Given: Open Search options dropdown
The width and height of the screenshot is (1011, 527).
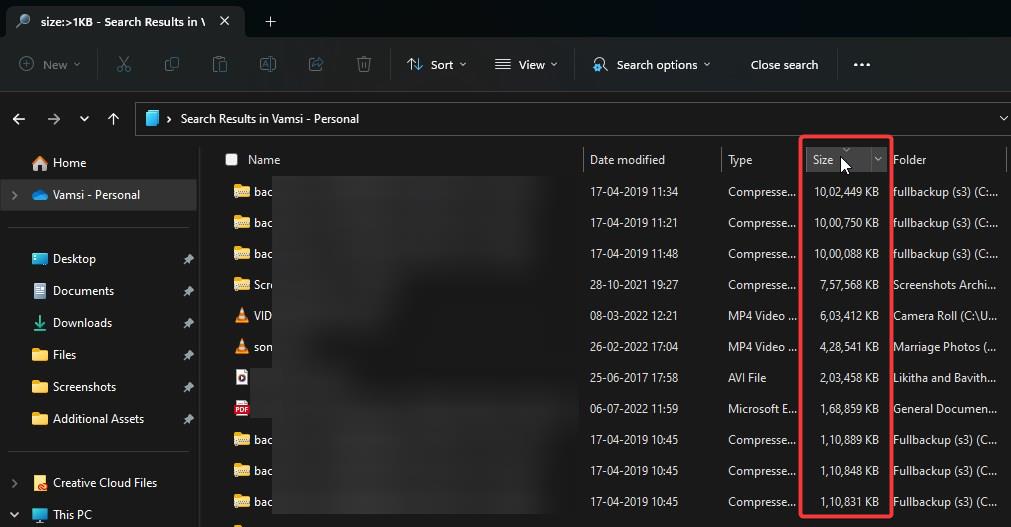Looking at the screenshot, I should (x=651, y=65).
